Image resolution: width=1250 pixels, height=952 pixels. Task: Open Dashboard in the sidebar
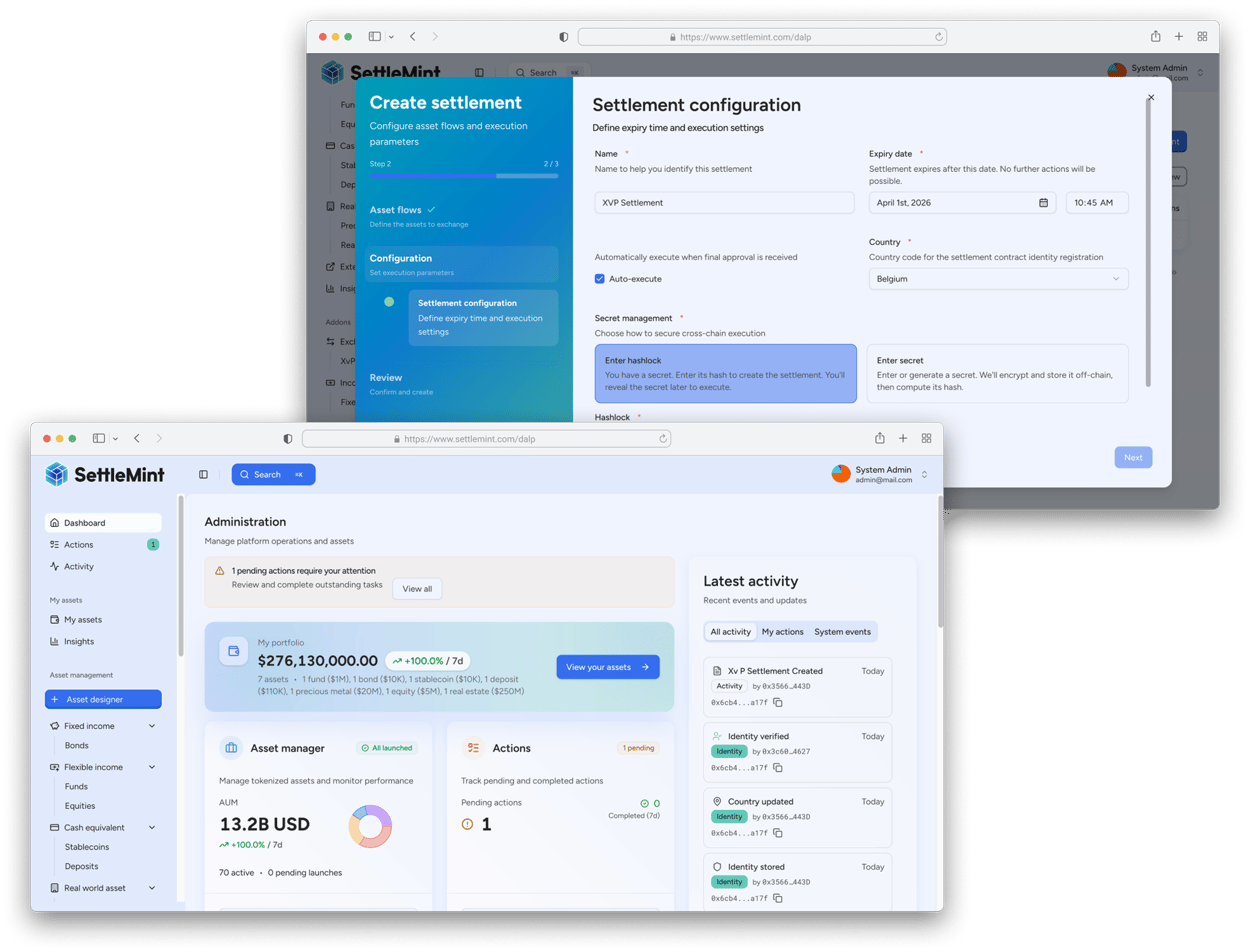point(103,523)
